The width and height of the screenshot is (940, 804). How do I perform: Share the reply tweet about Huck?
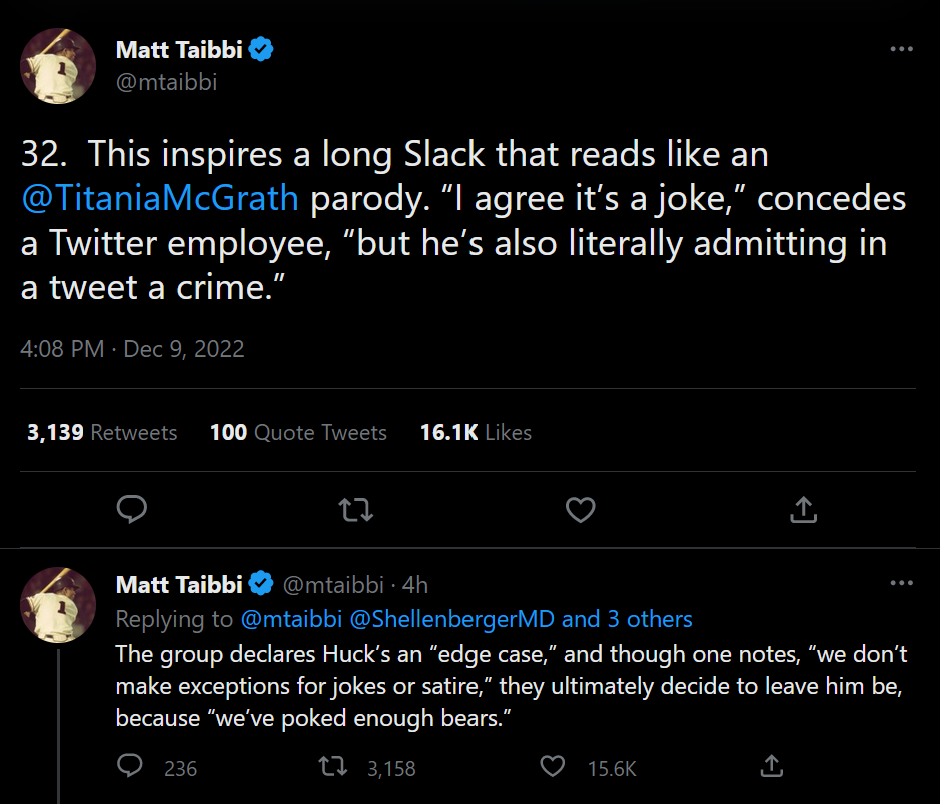point(771,767)
